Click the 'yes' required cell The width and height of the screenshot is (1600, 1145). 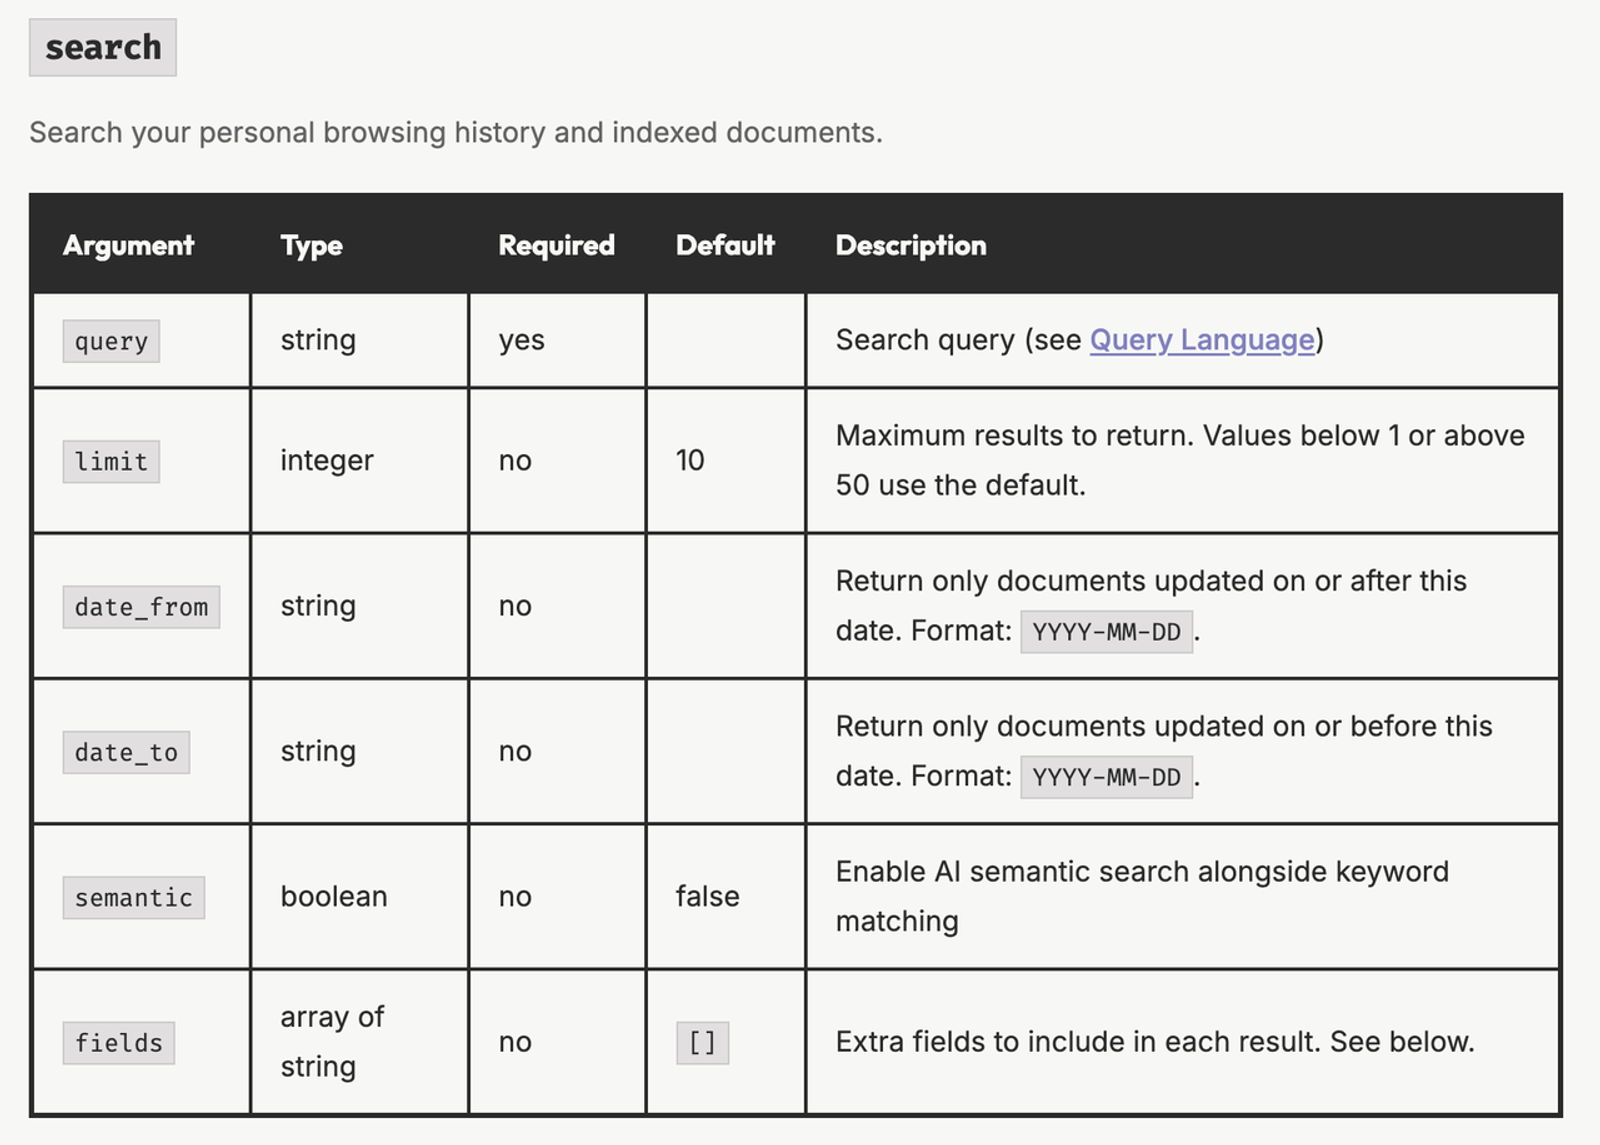point(521,341)
